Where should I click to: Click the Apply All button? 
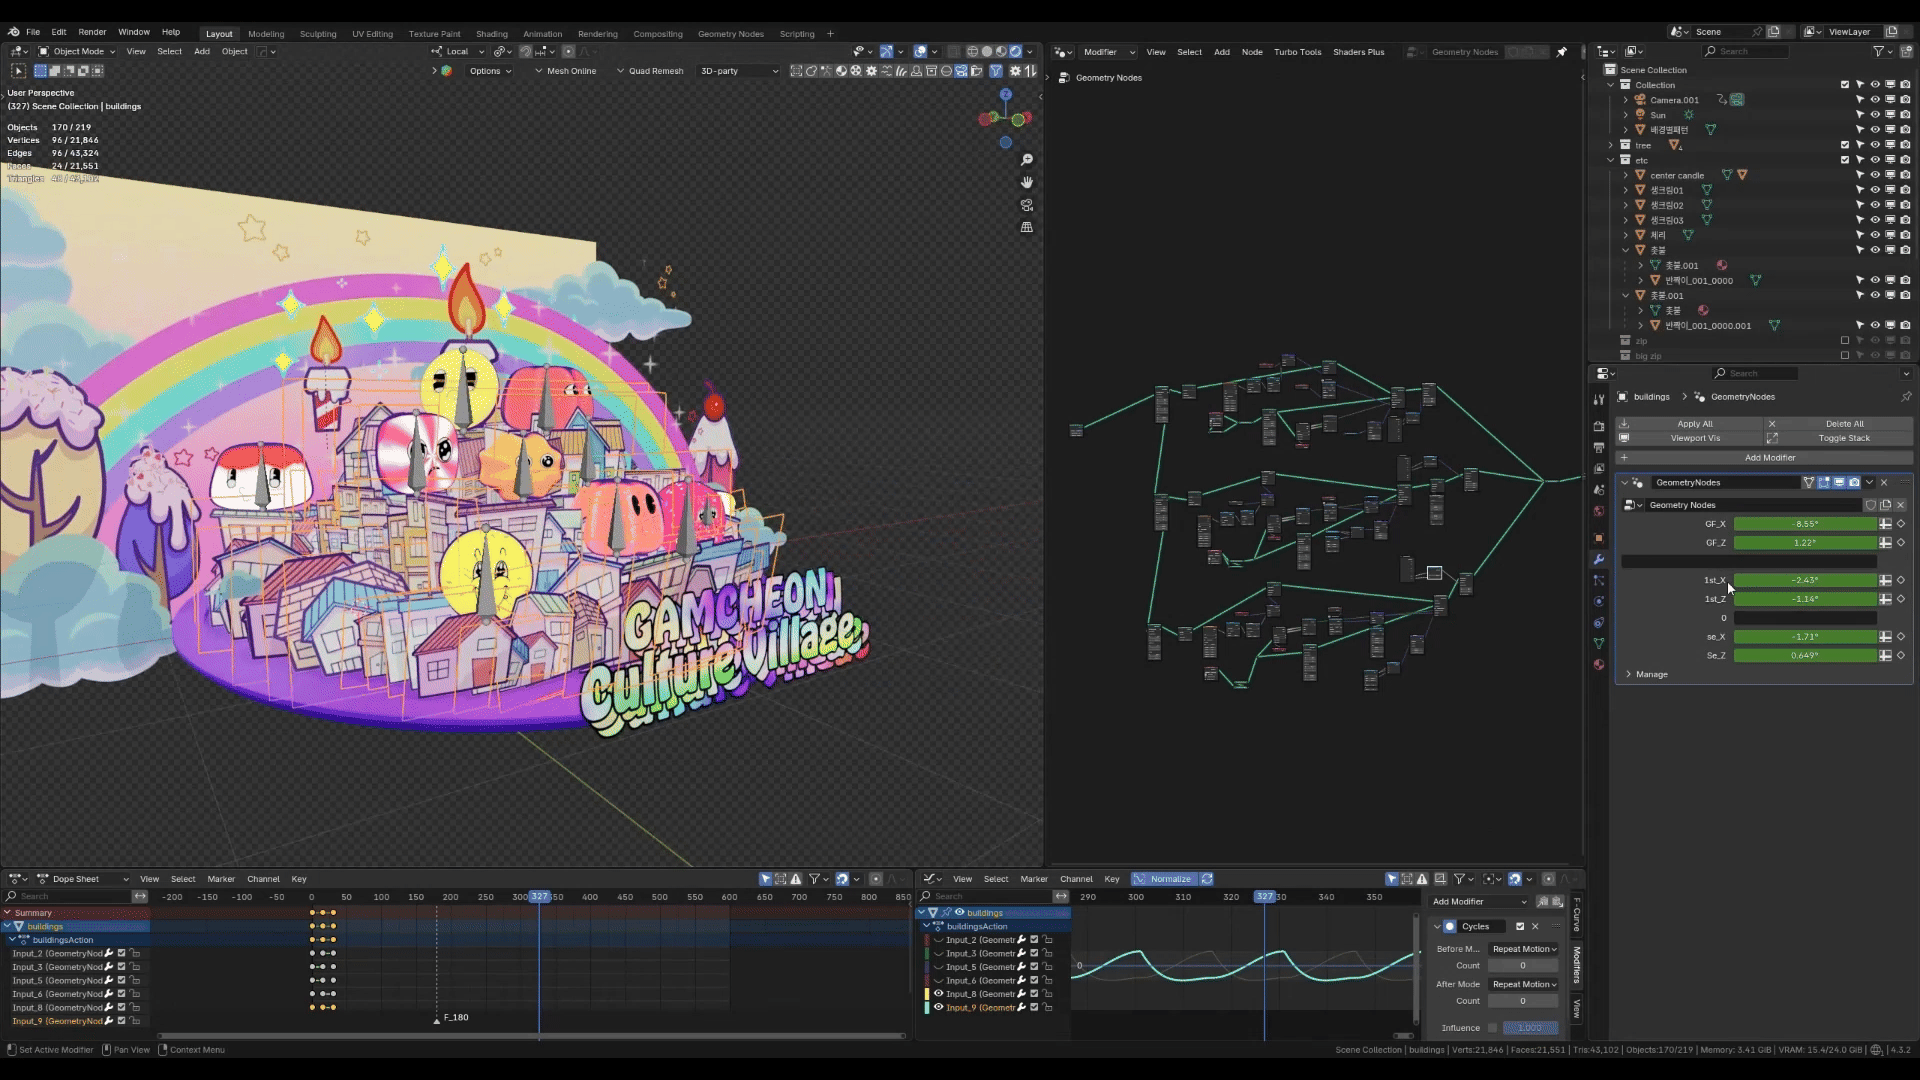click(1691, 424)
